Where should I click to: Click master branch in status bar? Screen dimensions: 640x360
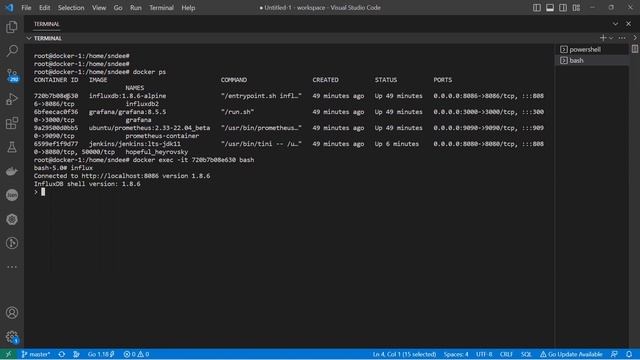[36, 354]
